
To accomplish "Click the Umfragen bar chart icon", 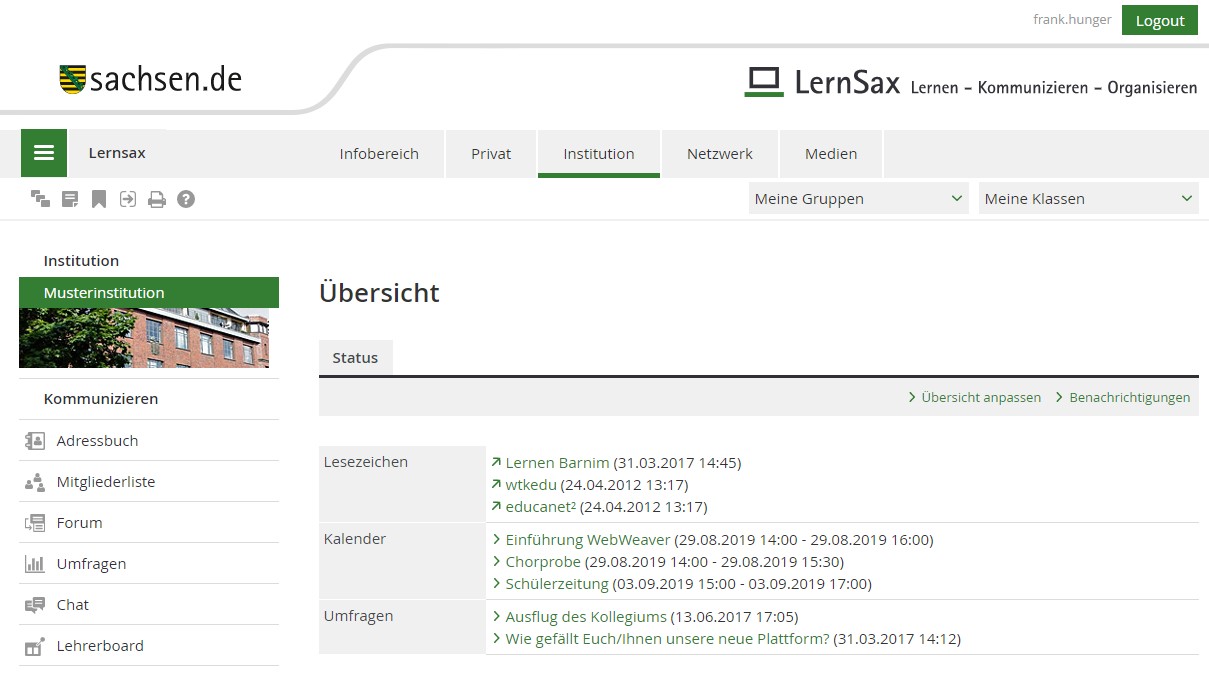I will click(35, 564).
